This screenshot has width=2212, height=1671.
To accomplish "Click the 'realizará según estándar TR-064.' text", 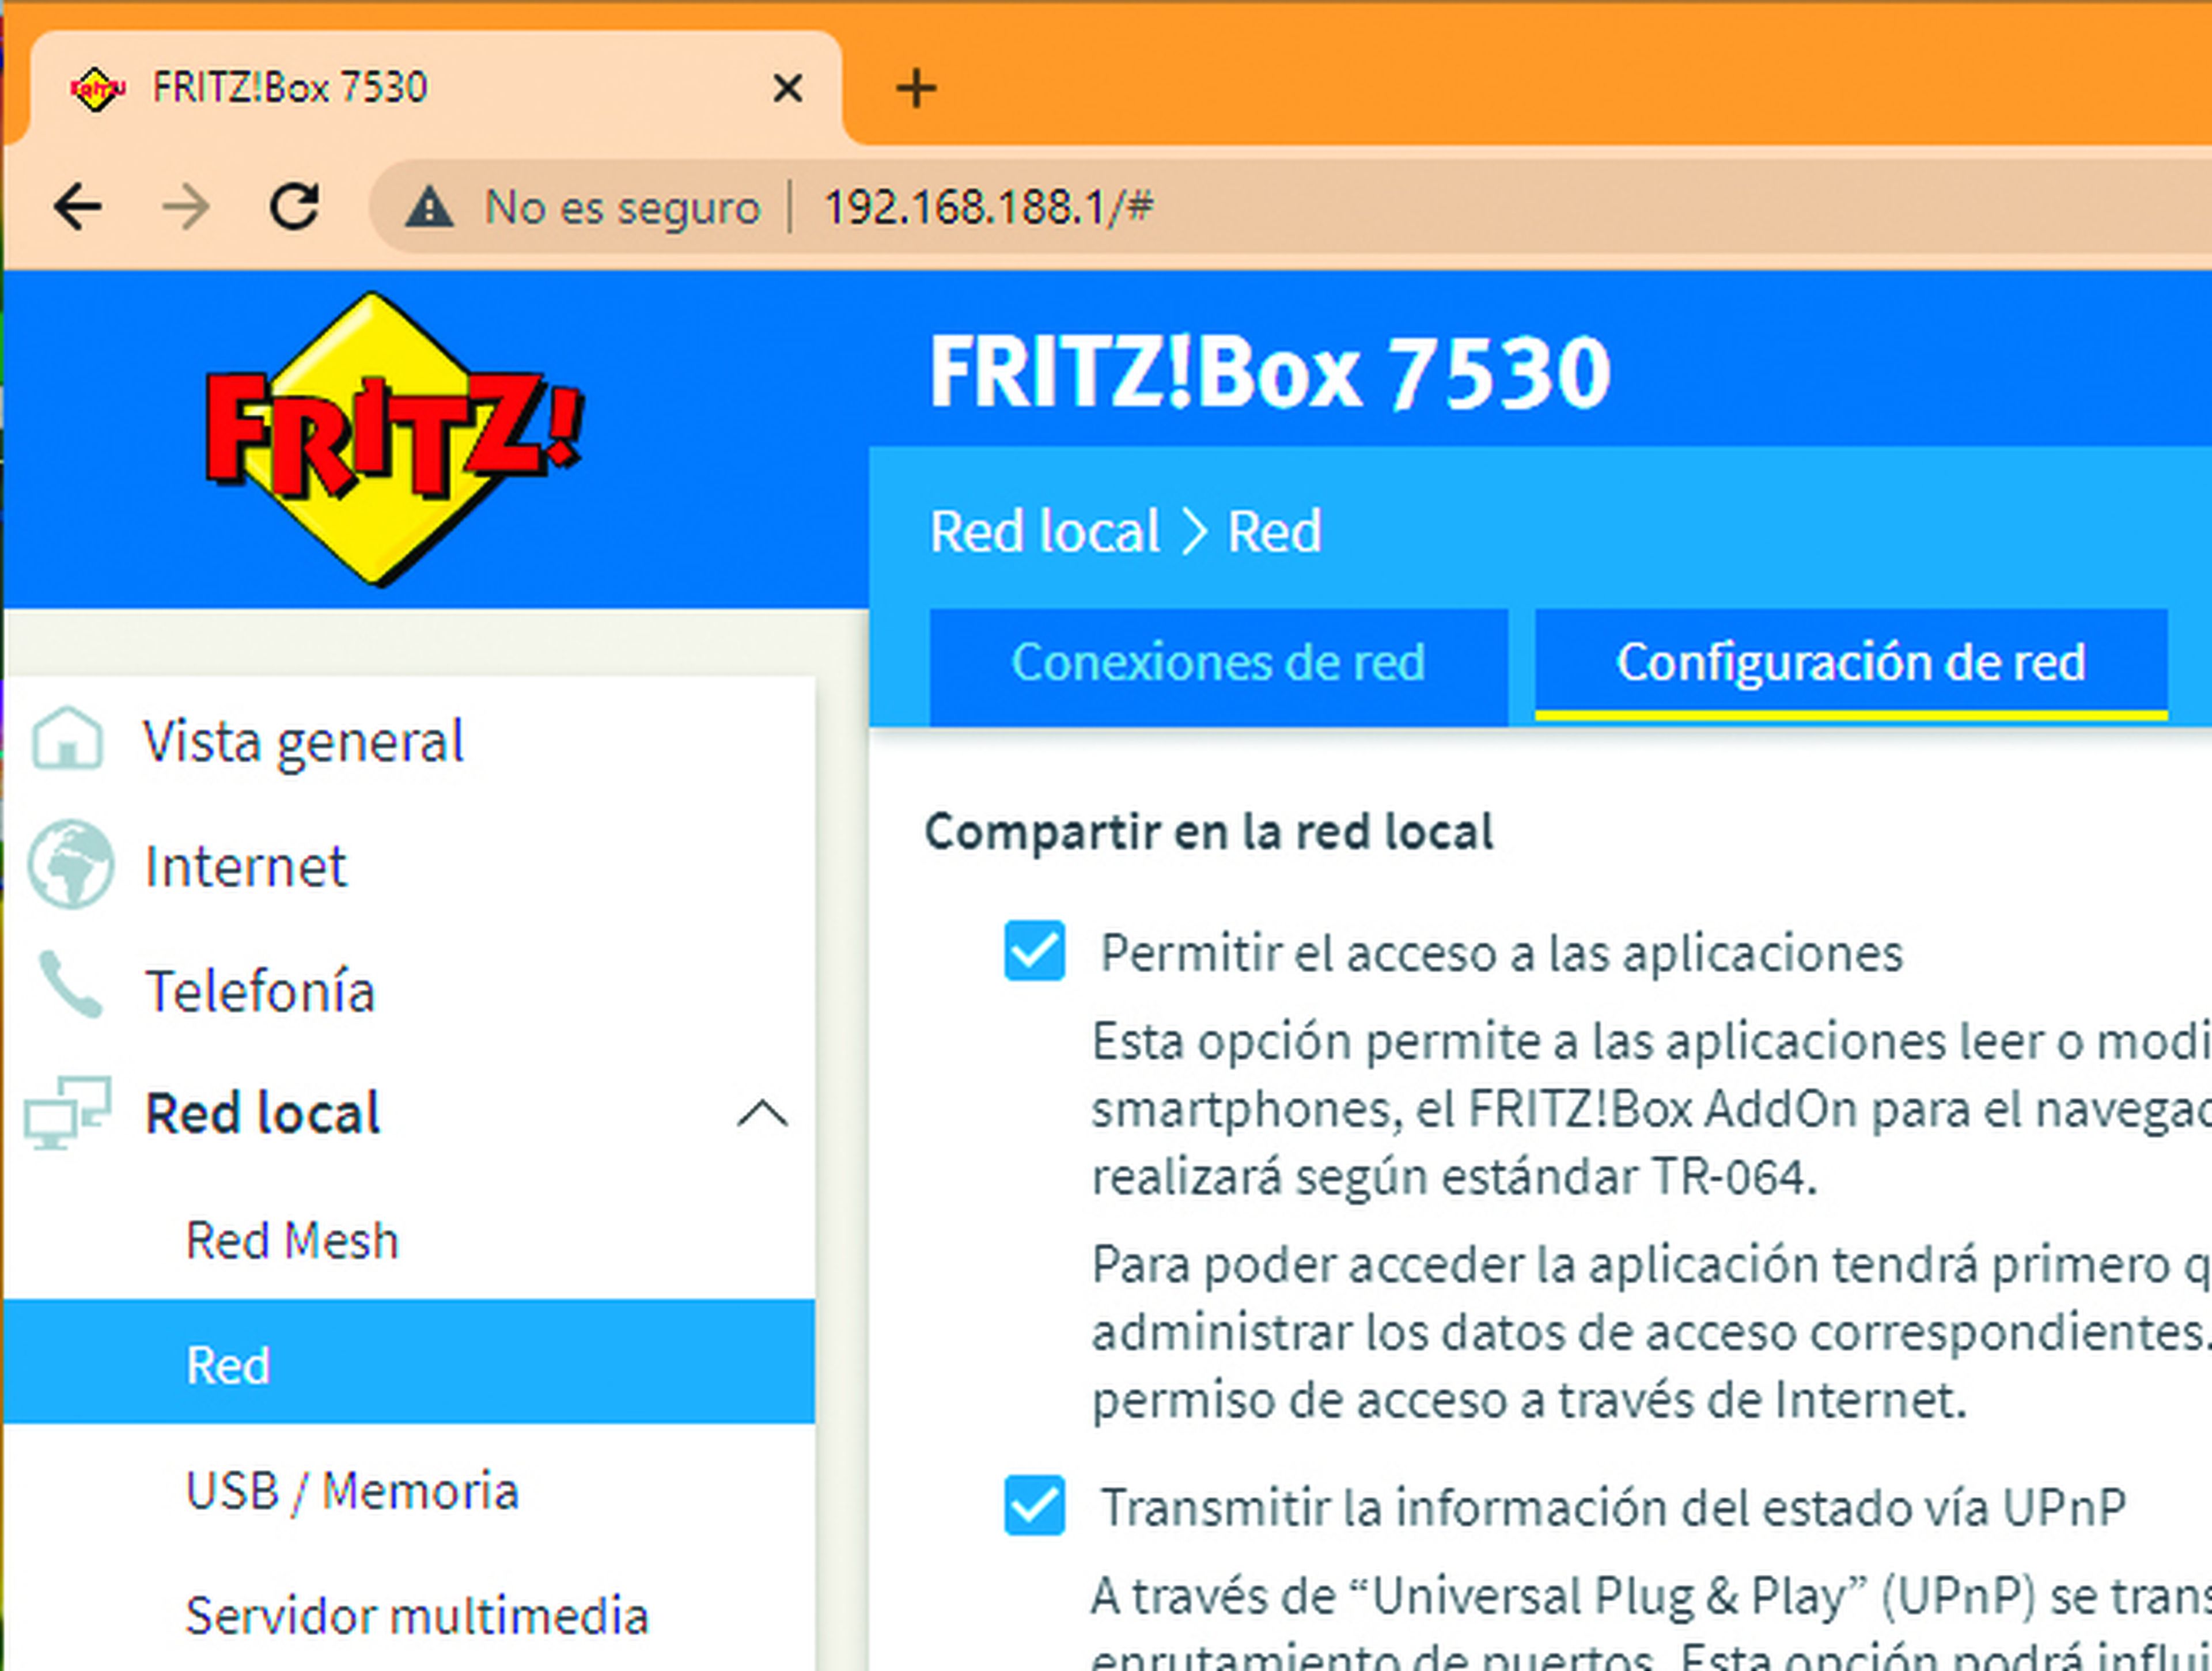I will 1454,1176.
